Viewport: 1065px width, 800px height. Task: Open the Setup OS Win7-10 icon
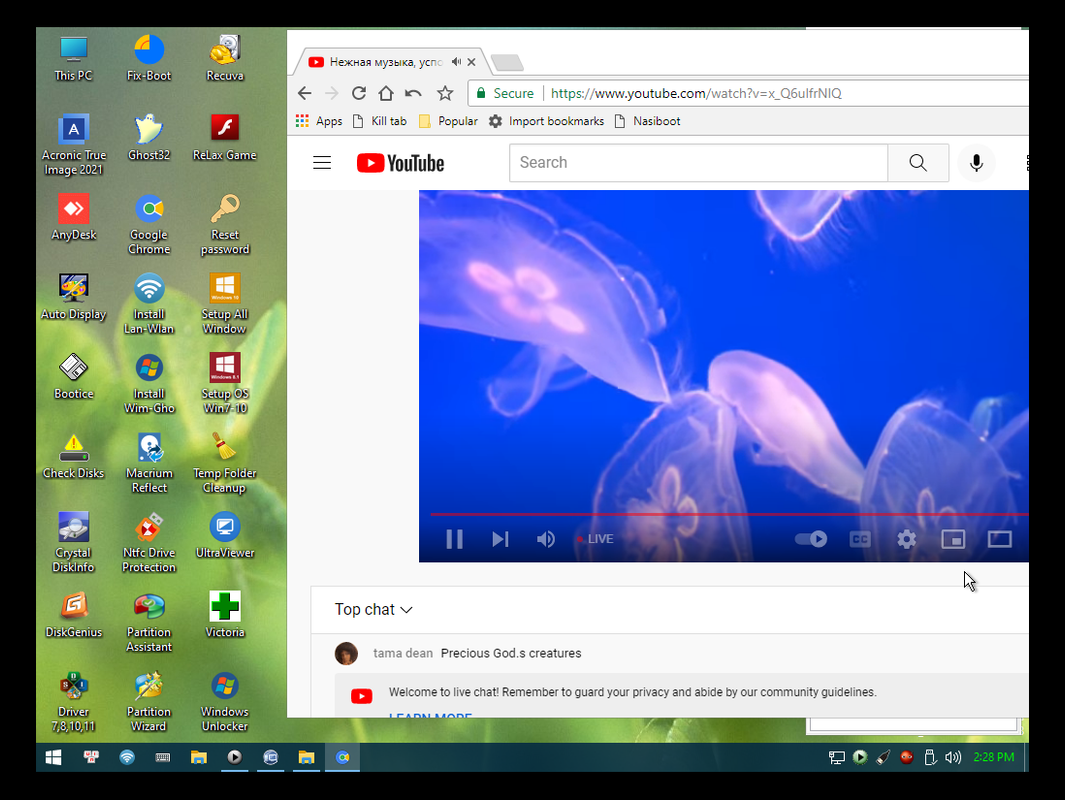coord(225,384)
